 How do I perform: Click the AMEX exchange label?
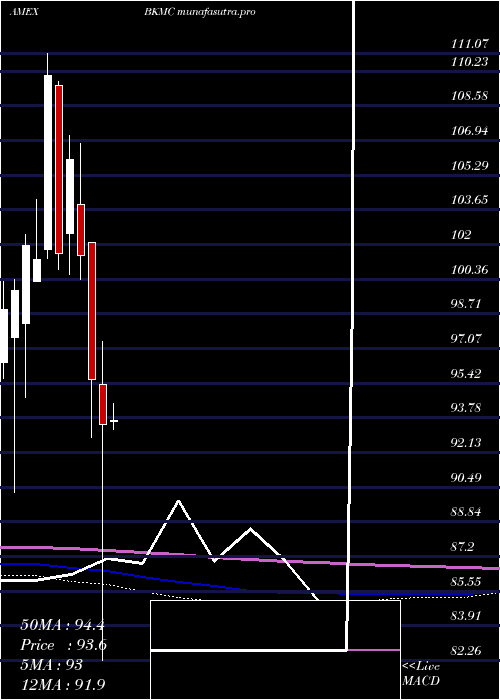(23, 12)
